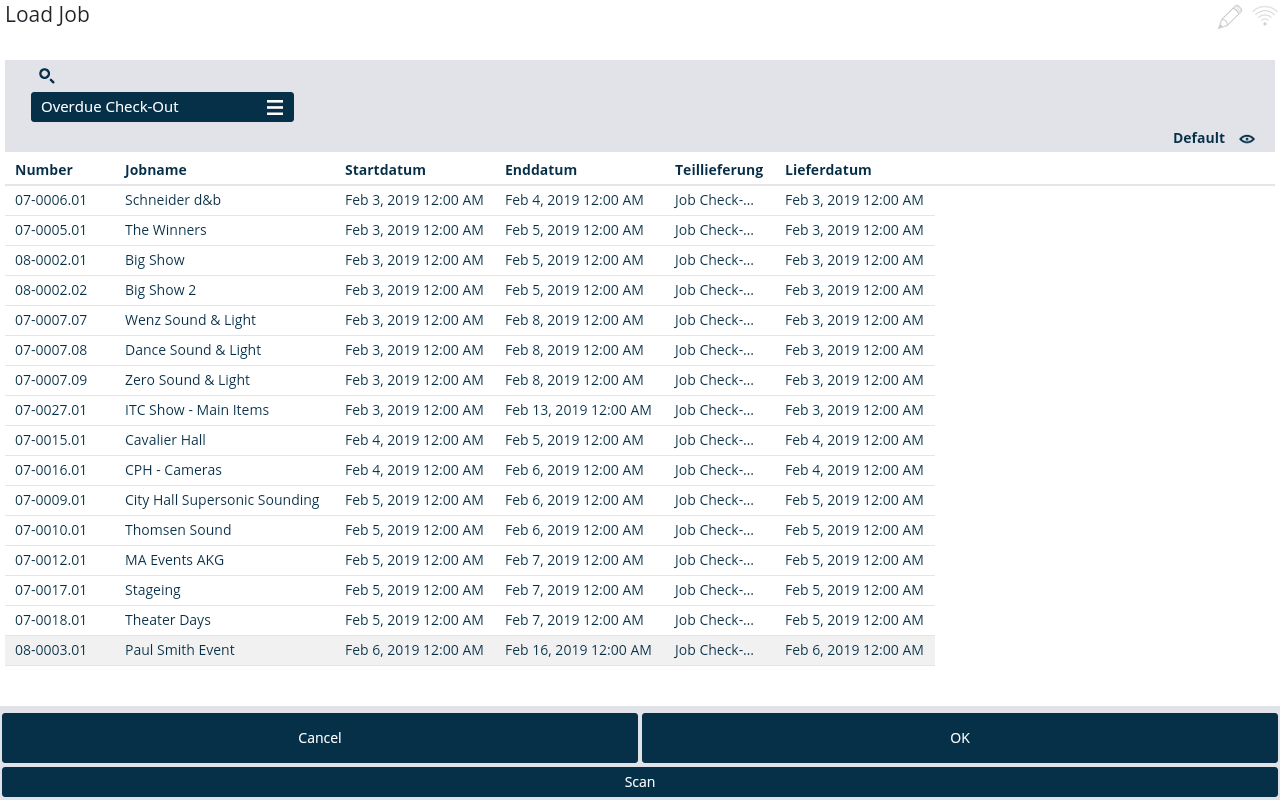Viewport: 1280px width, 800px height.
Task: Toggle the Default view eye icon
Action: 1247,139
